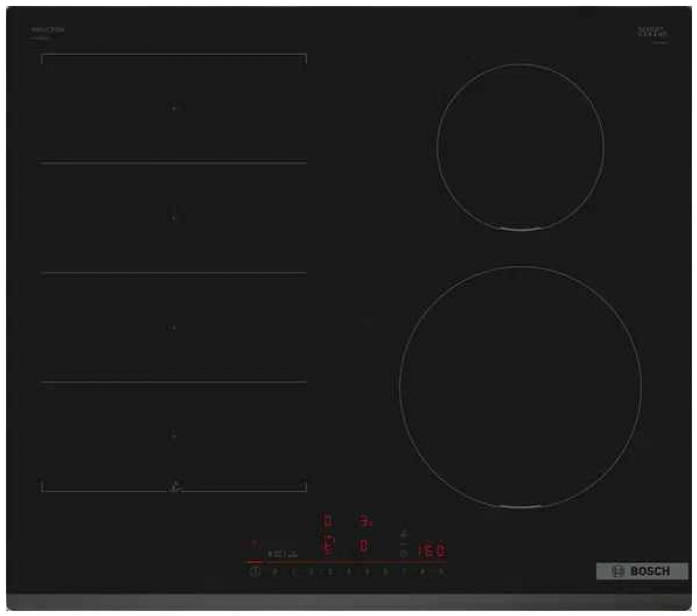This screenshot has width=697, height=616.
Task: Tap the timer clock icon beside the 160 display
Action: coord(403,551)
